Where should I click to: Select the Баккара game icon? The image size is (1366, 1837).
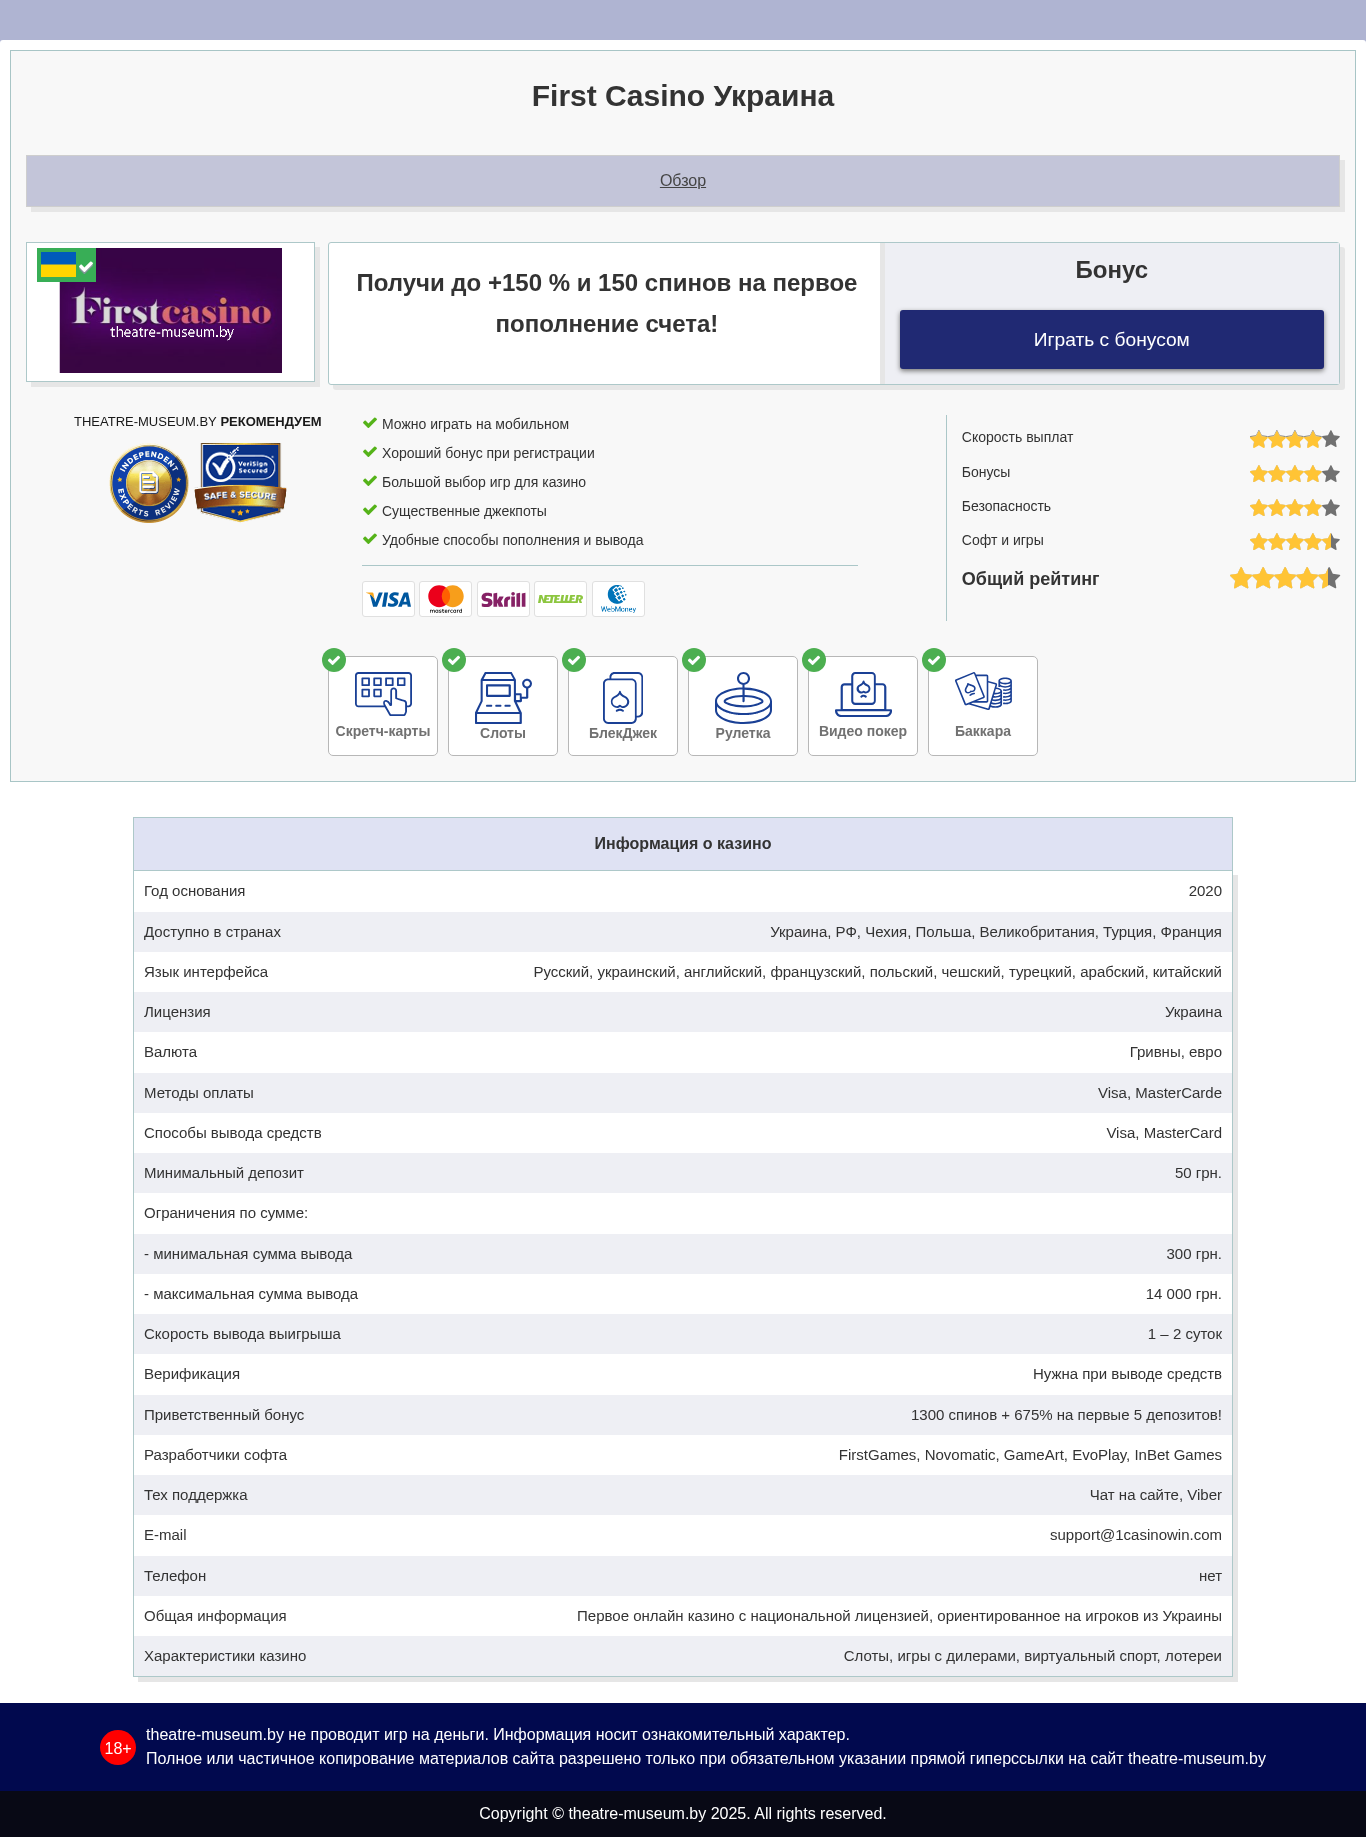coord(983,692)
